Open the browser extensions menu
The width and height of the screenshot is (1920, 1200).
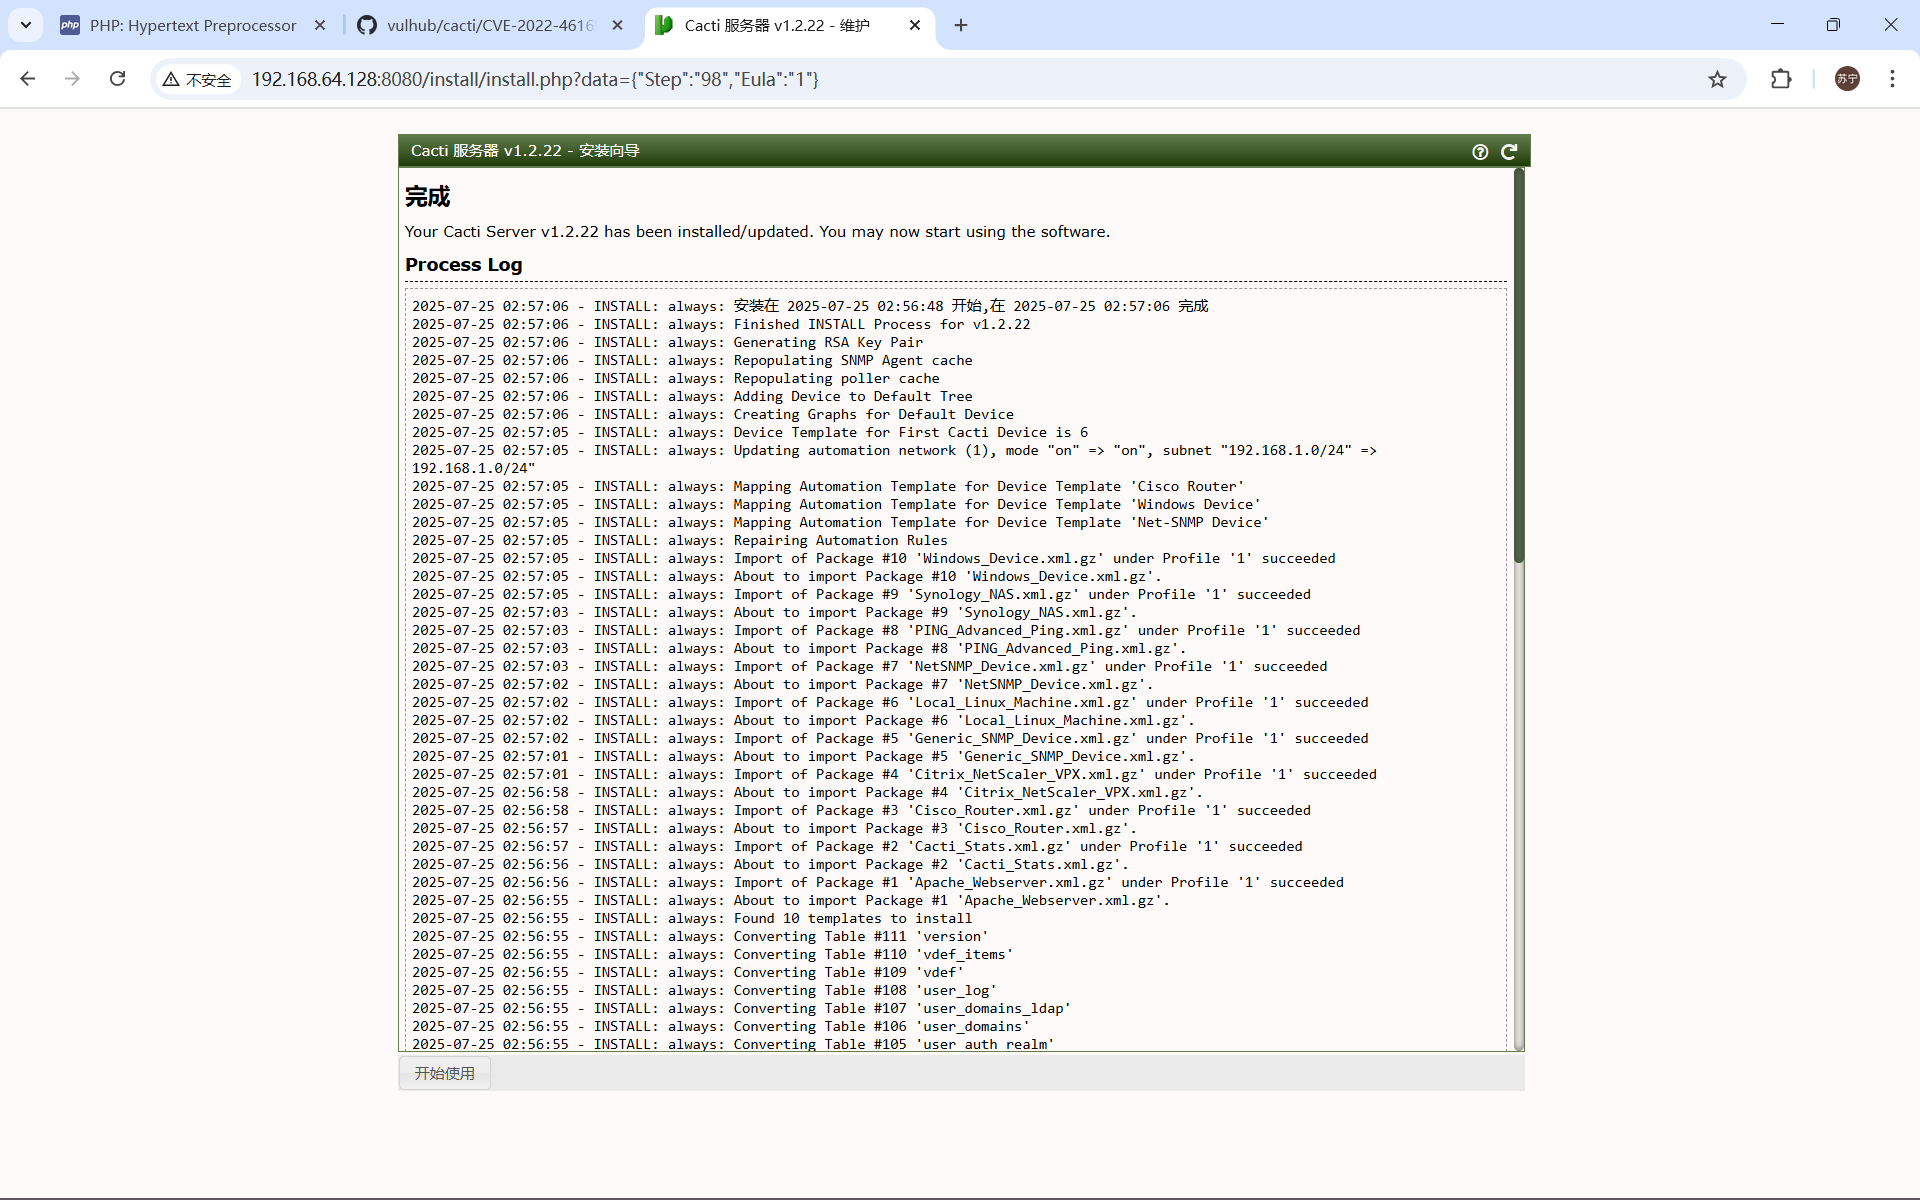(1781, 79)
